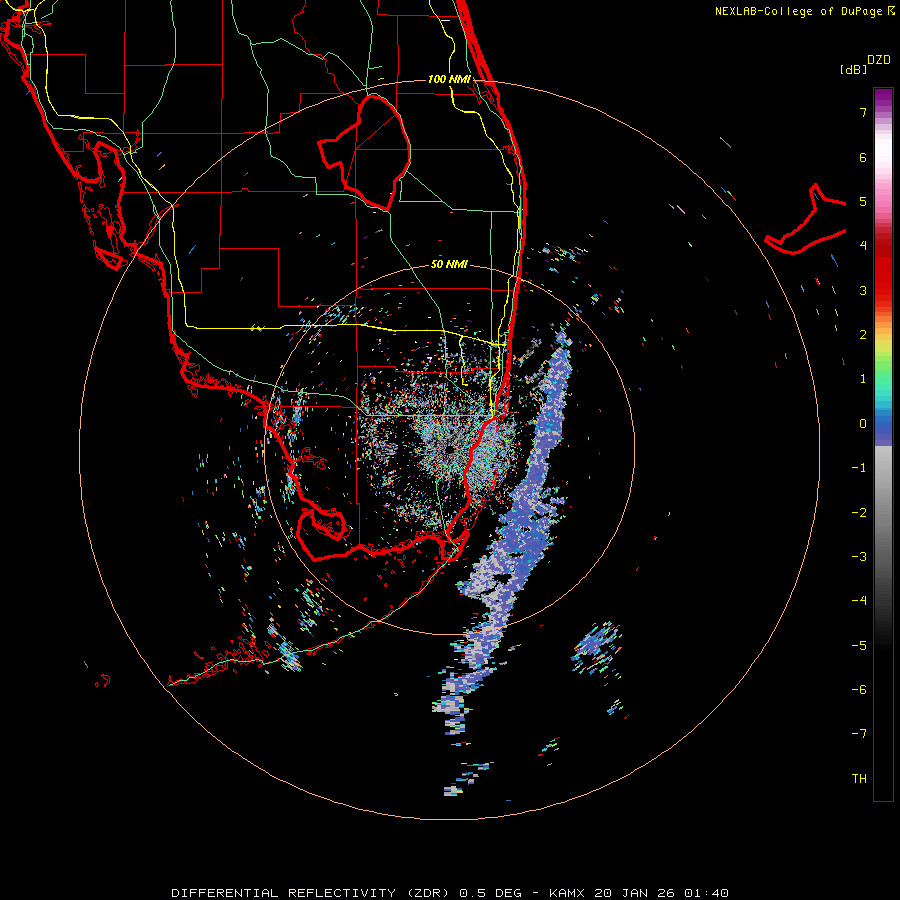The width and height of the screenshot is (900, 900).
Task: Click the 50 NMI range ring label
Action: coord(449,264)
